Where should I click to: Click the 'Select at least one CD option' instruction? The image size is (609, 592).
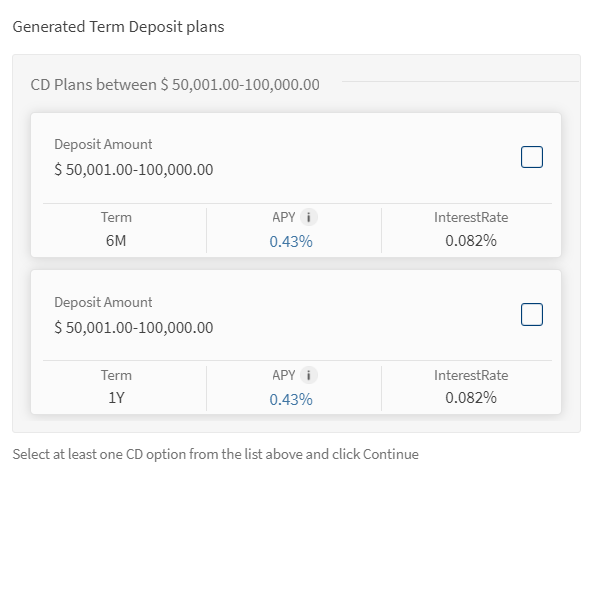tap(215, 454)
